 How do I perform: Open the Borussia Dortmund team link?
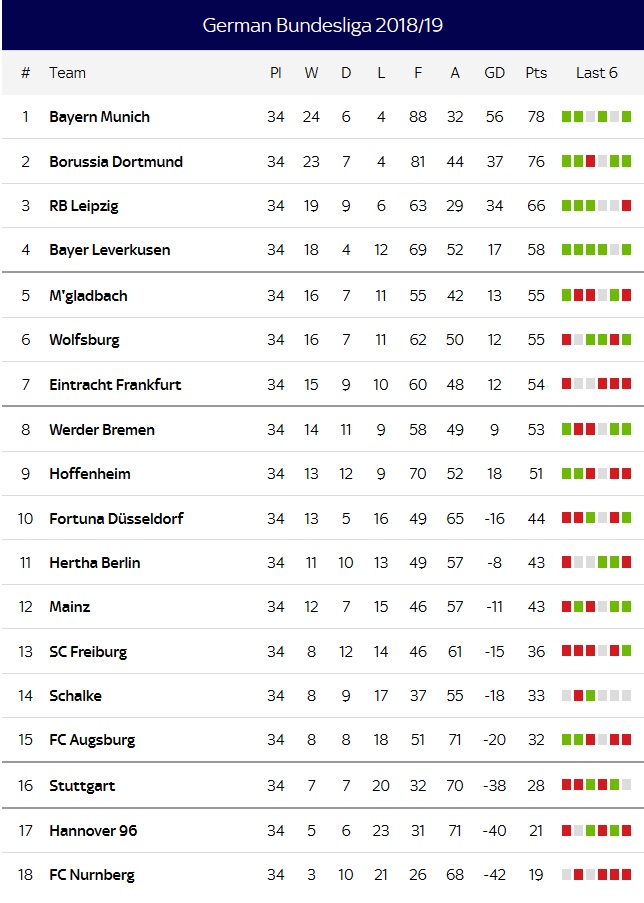click(x=115, y=162)
